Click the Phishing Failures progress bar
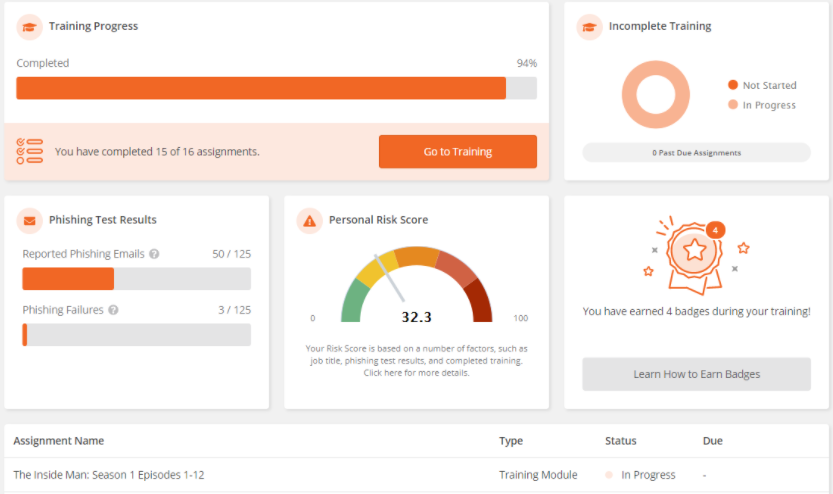Image resolution: width=833 pixels, height=494 pixels. click(137, 335)
